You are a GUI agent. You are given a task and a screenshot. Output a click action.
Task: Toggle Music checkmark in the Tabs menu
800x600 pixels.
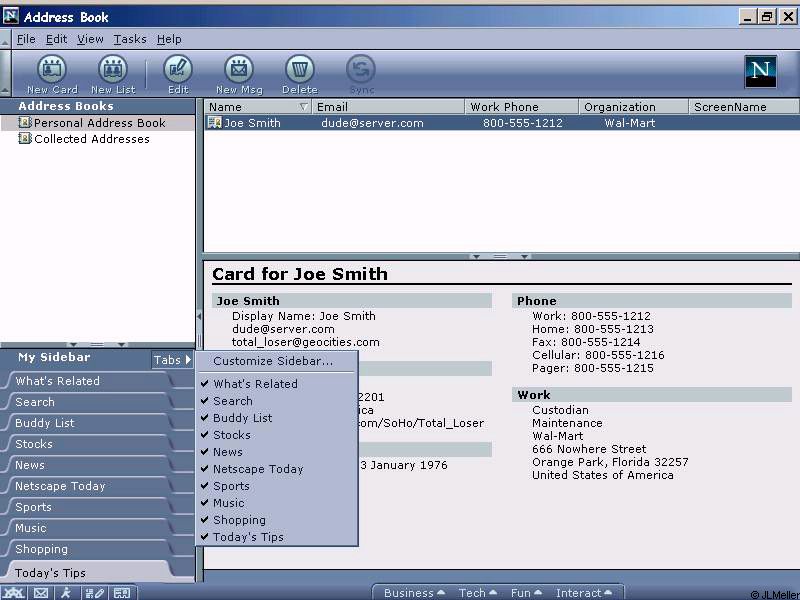[x=205, y=503]
